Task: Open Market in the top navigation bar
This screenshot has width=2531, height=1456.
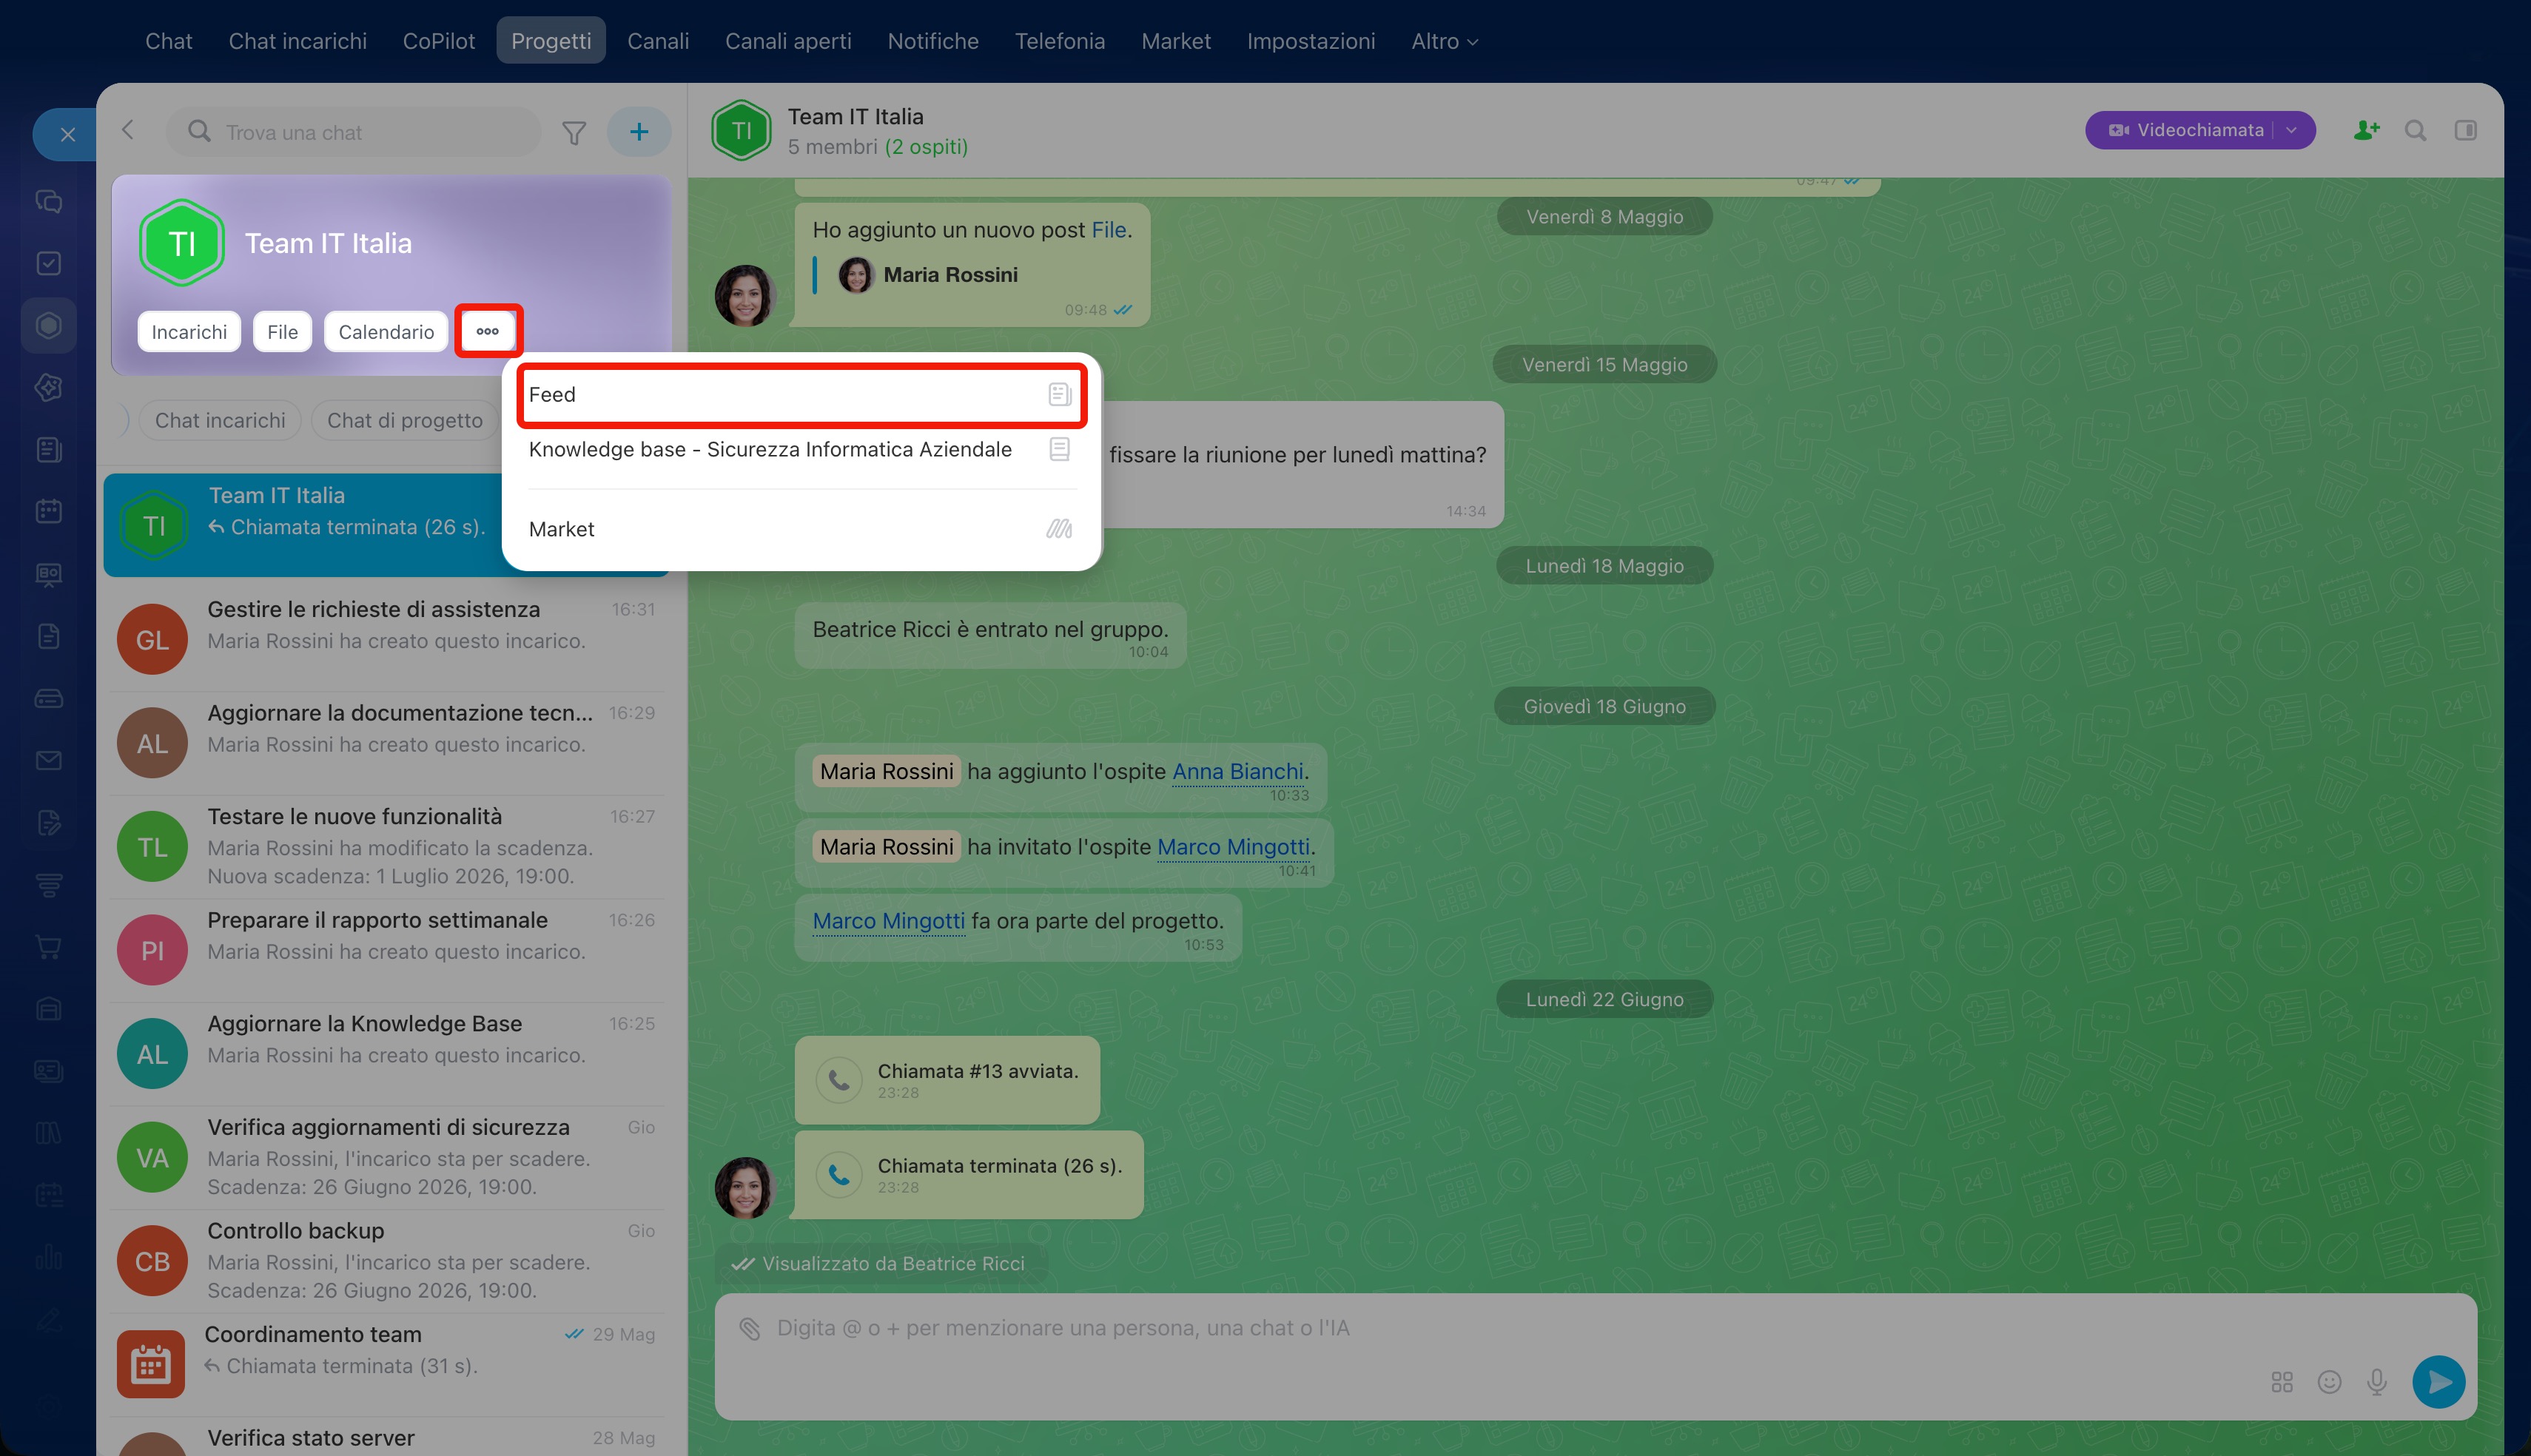Action: (x=1176, y=41)
